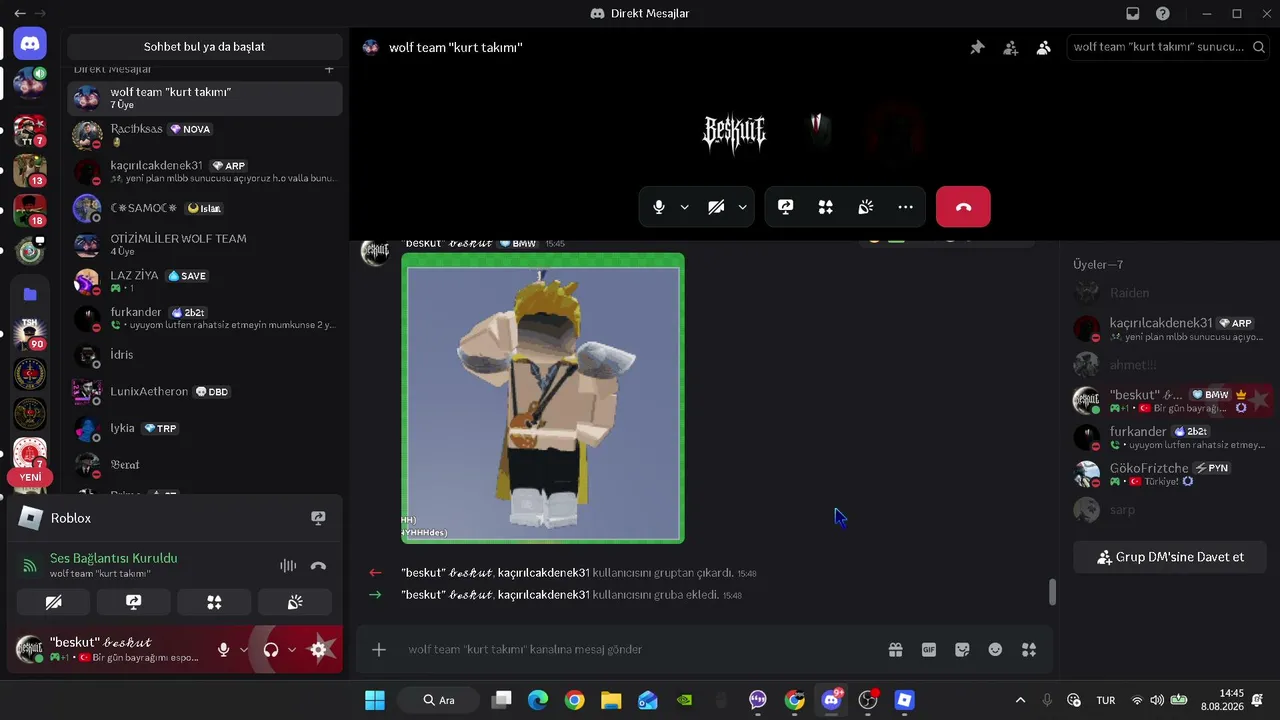Click the taskbar search box 'Ara'
The image size is (1280, 720).
(x=439, y=700)
